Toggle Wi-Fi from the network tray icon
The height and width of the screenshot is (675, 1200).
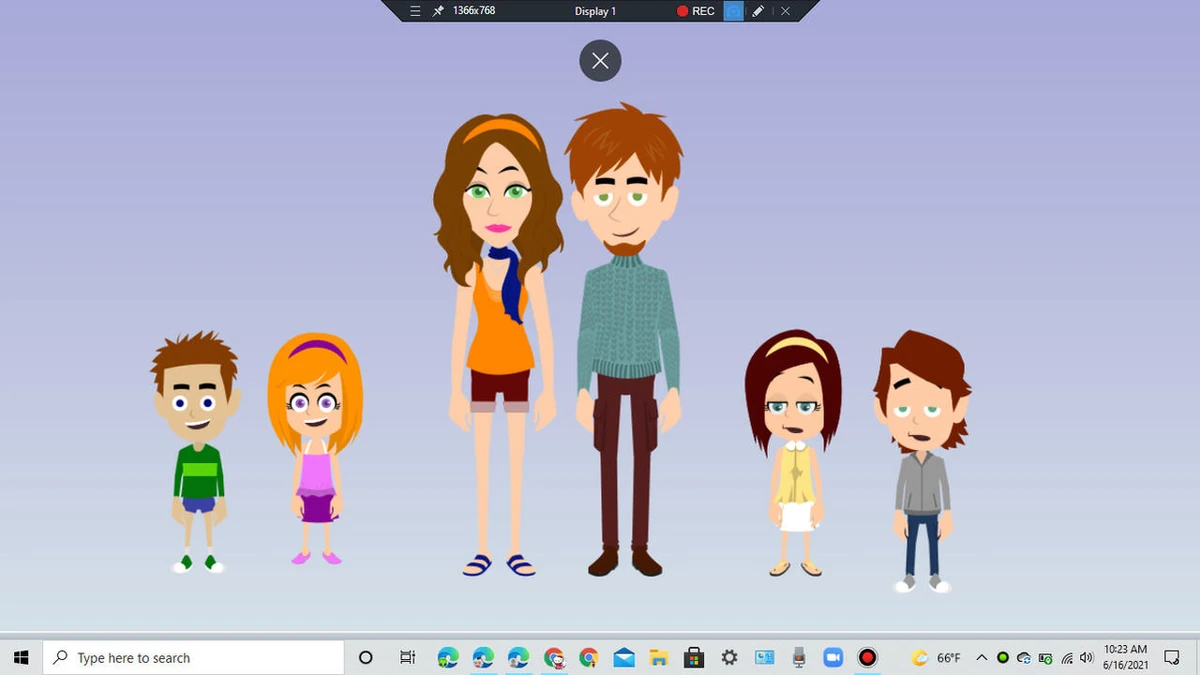[1066, 658]
